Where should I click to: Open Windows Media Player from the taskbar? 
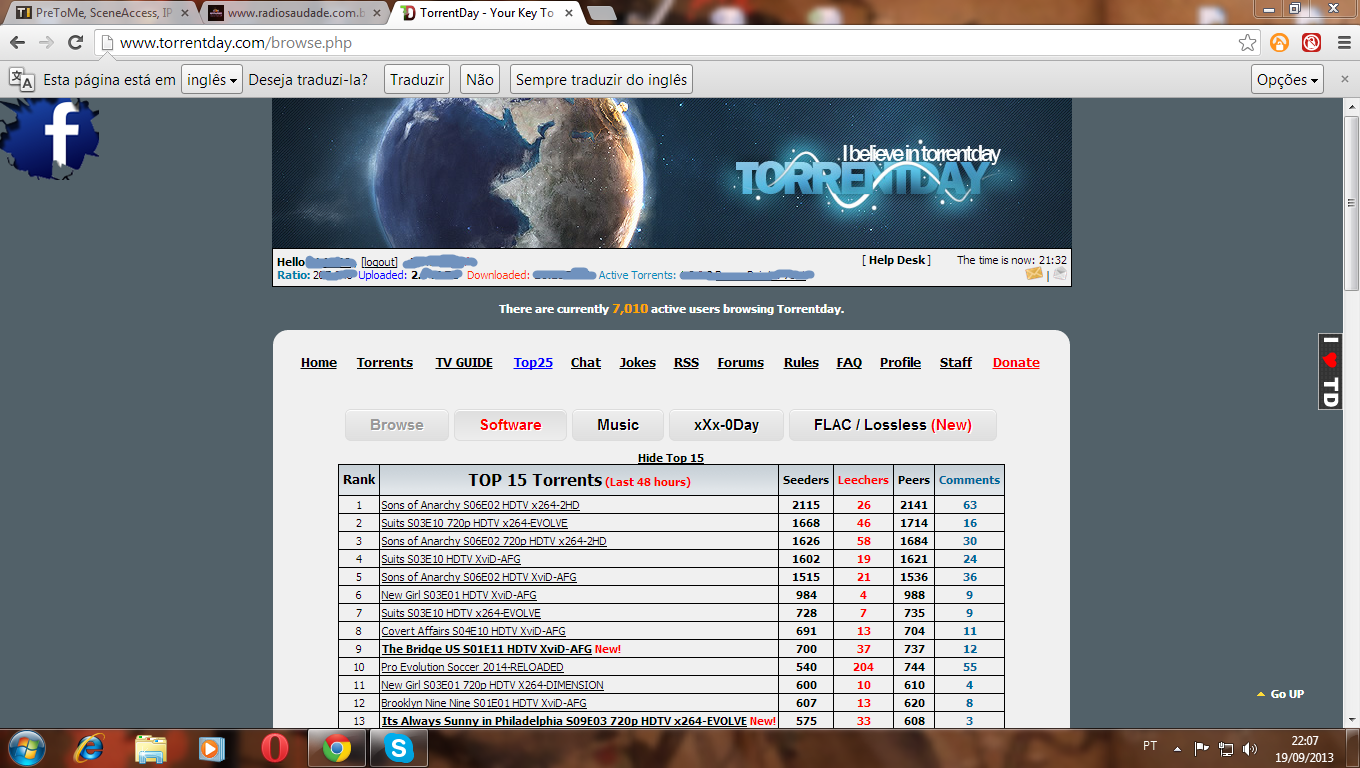[x=211, y=748]
